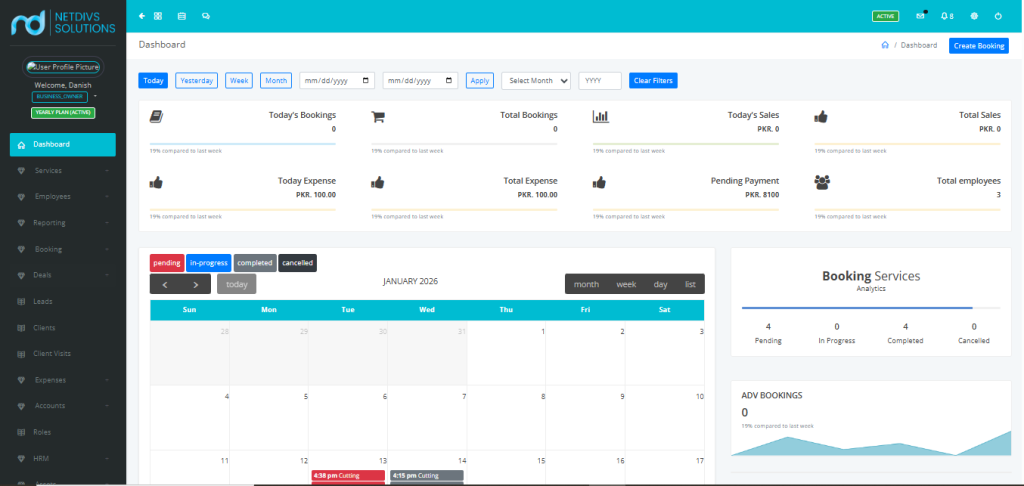1024x486 pixels.
Task: Open the mail envelope icon in header
Action: point(921,16)
